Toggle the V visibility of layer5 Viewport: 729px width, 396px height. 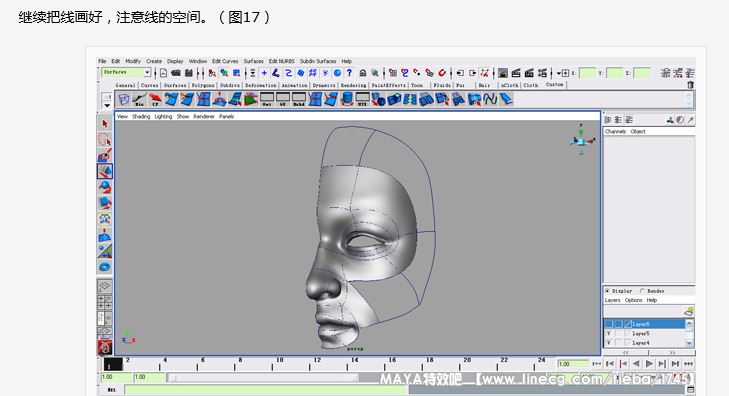(609, 333)
